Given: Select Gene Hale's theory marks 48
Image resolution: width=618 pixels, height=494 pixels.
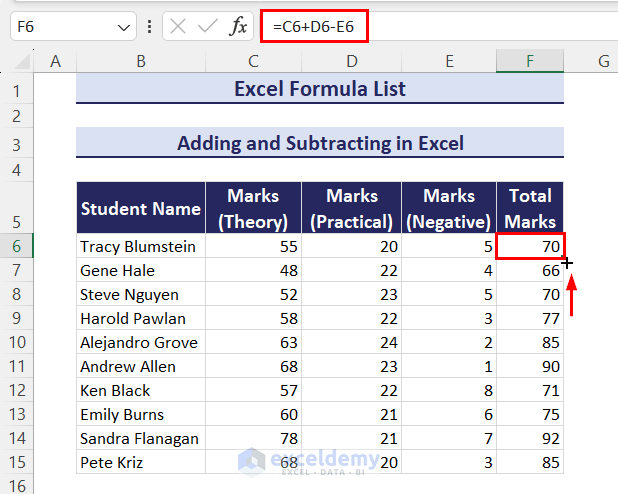Looking at the screenshot, I should [253, 270].
